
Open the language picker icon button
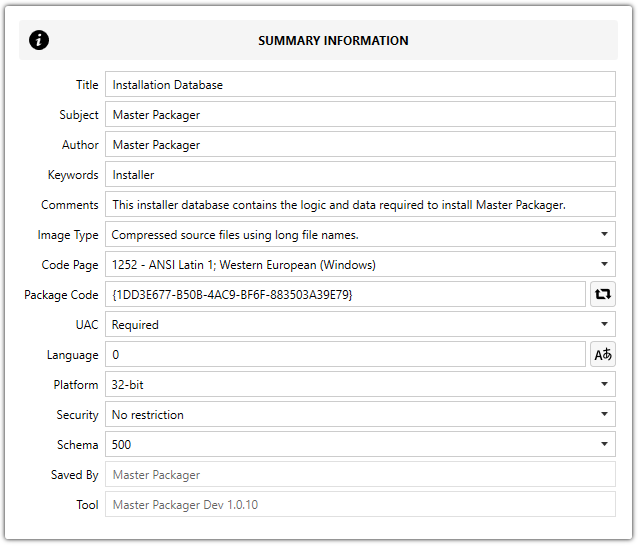pos(603,354)
